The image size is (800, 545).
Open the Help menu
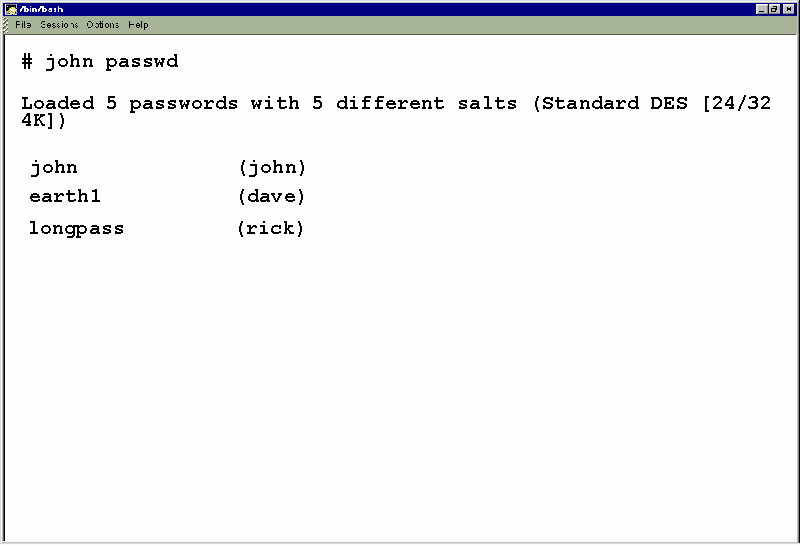point(138,24)
